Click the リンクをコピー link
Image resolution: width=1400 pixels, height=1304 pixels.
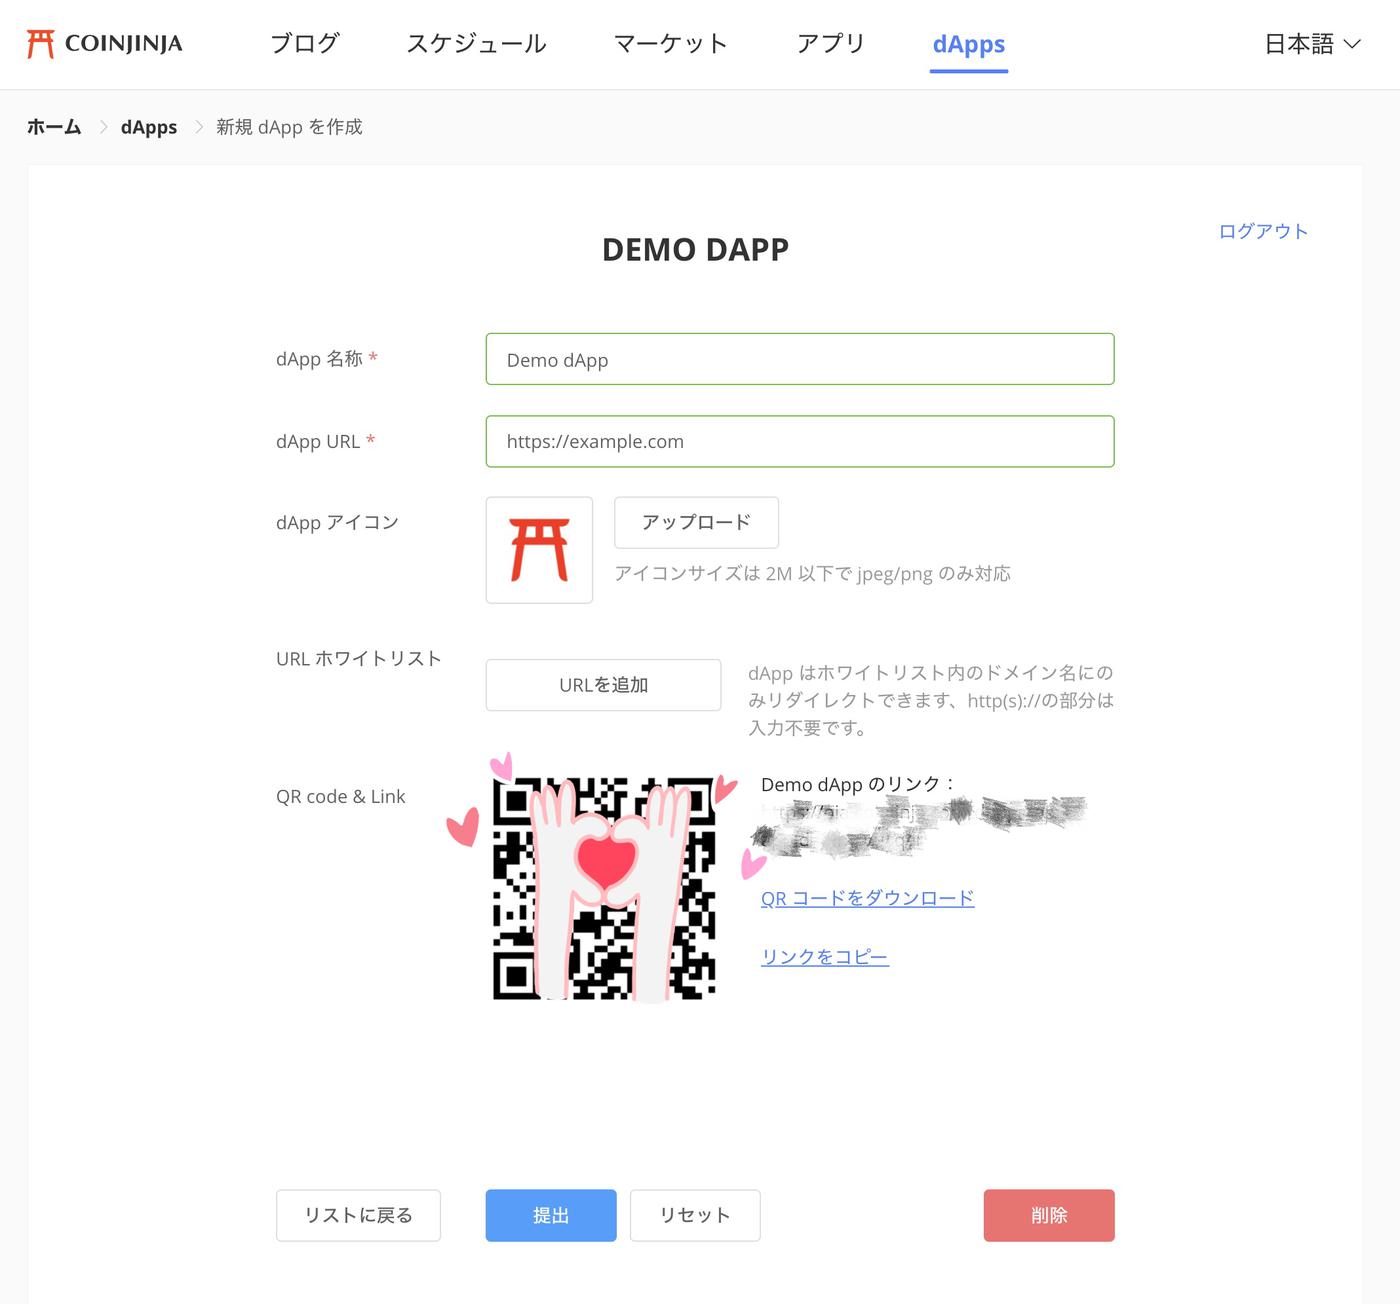click(824, 957)
